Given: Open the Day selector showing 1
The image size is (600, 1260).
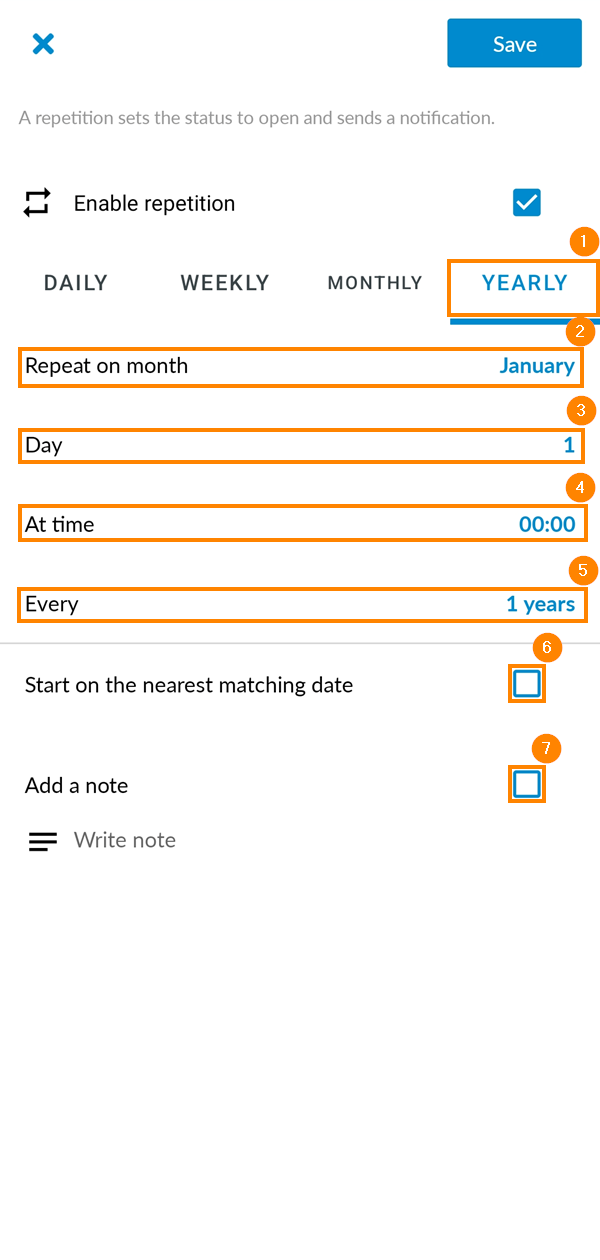Looking at the screenshot, I should click(x=300, y=445).
